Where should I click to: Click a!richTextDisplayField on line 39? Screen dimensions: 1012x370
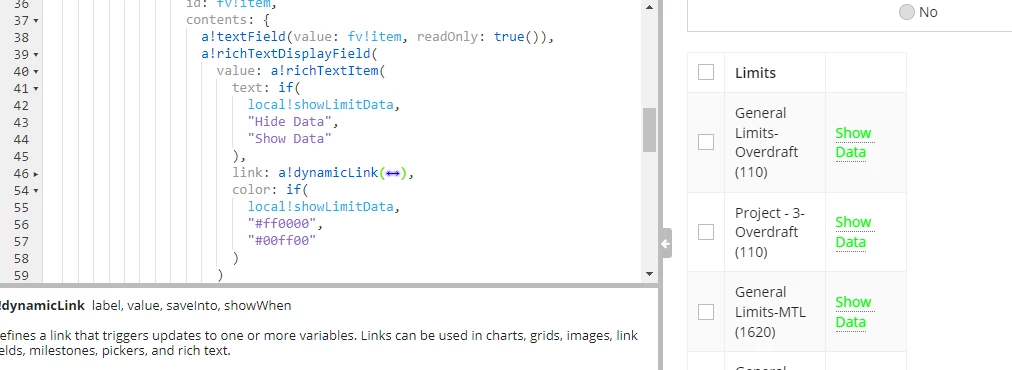285,54
